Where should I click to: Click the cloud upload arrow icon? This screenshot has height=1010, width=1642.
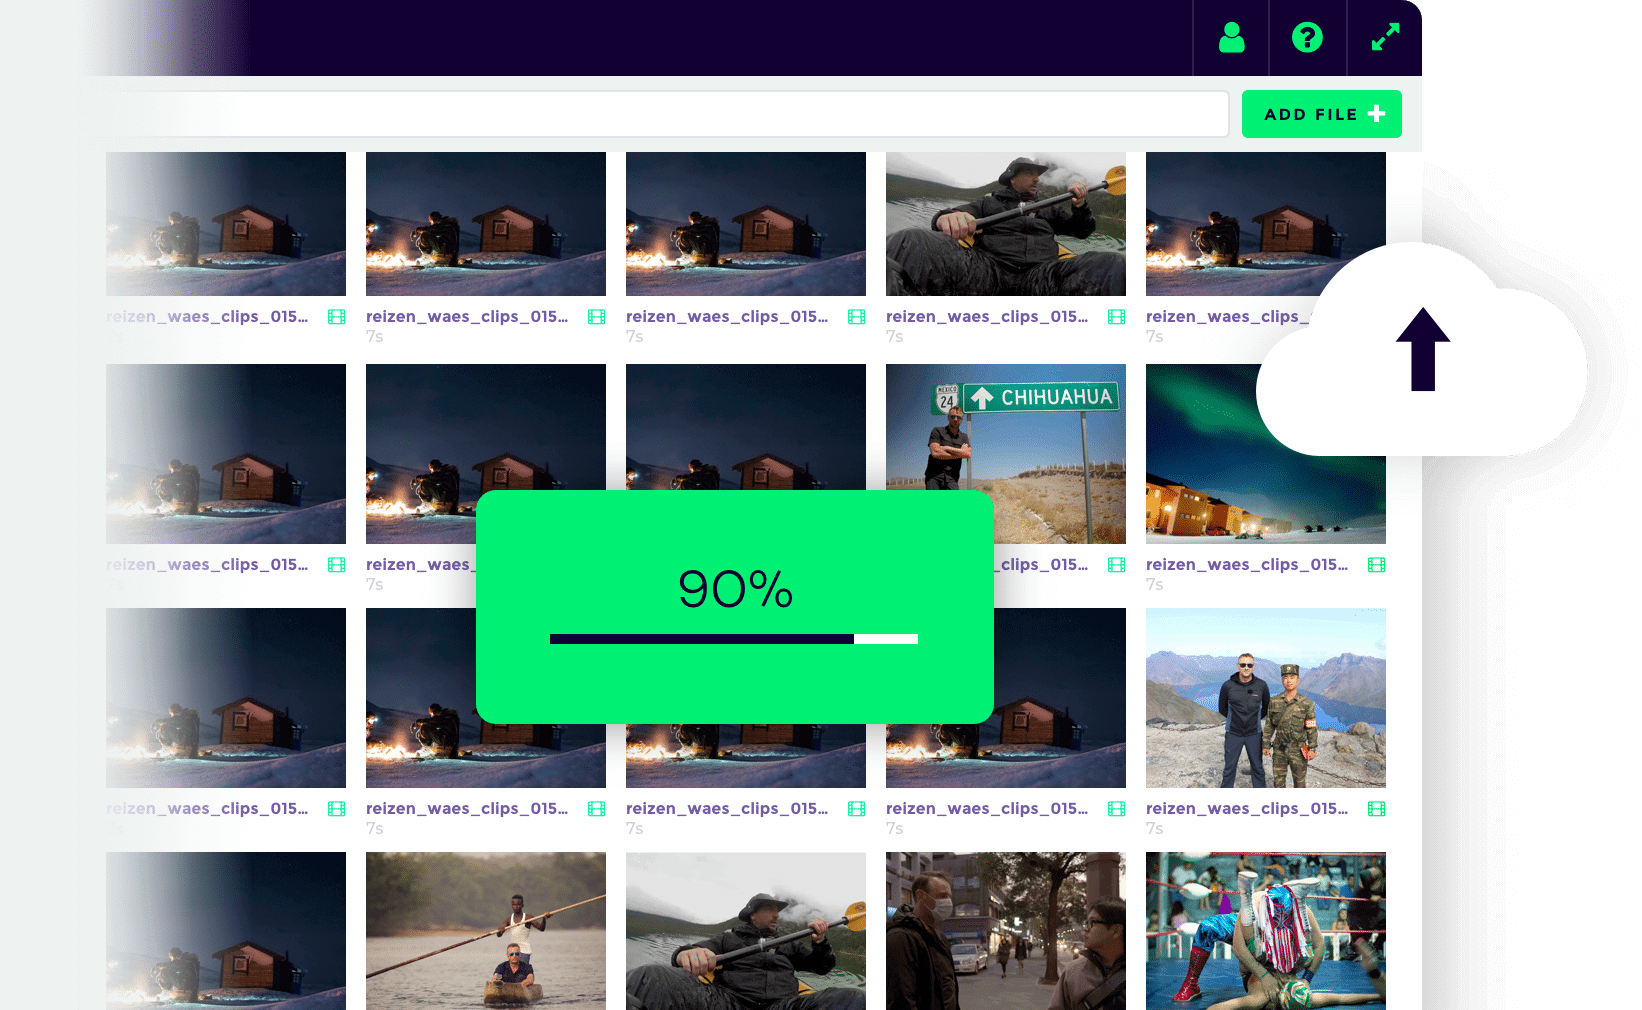tap(1422, 350)
